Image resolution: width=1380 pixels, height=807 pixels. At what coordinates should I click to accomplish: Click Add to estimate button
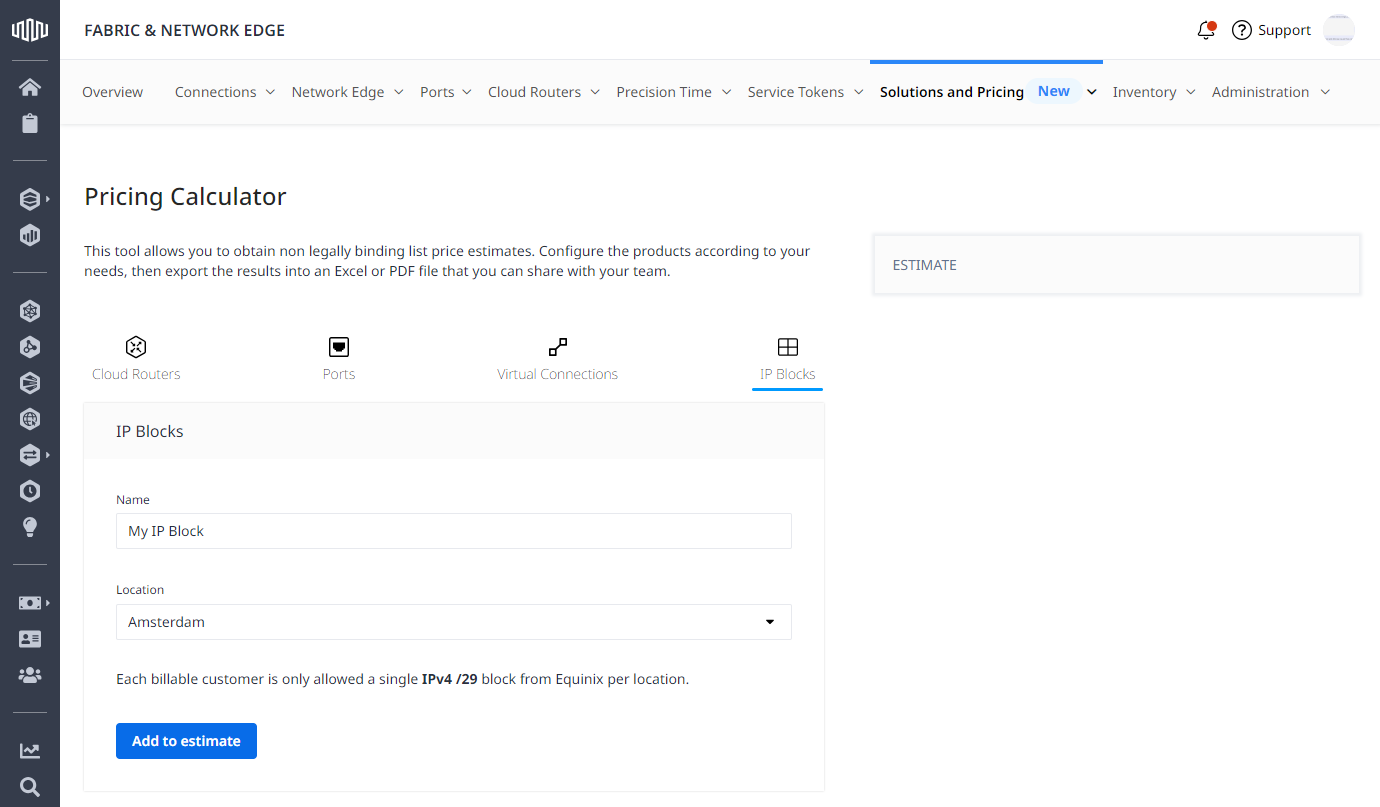[186, 741]
